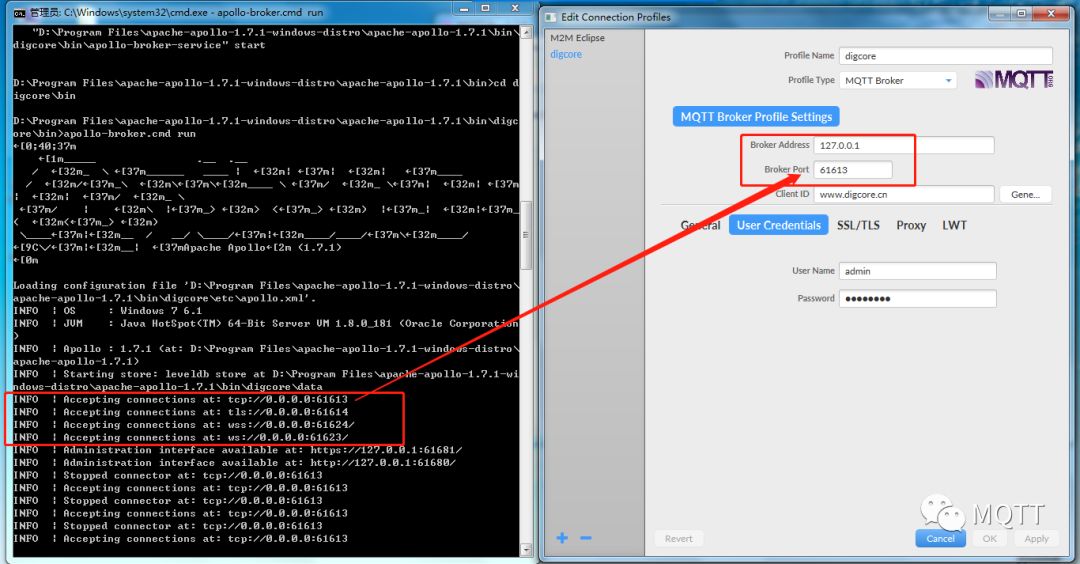Click the cmd.exe window title bar icon

pos(19,12)
